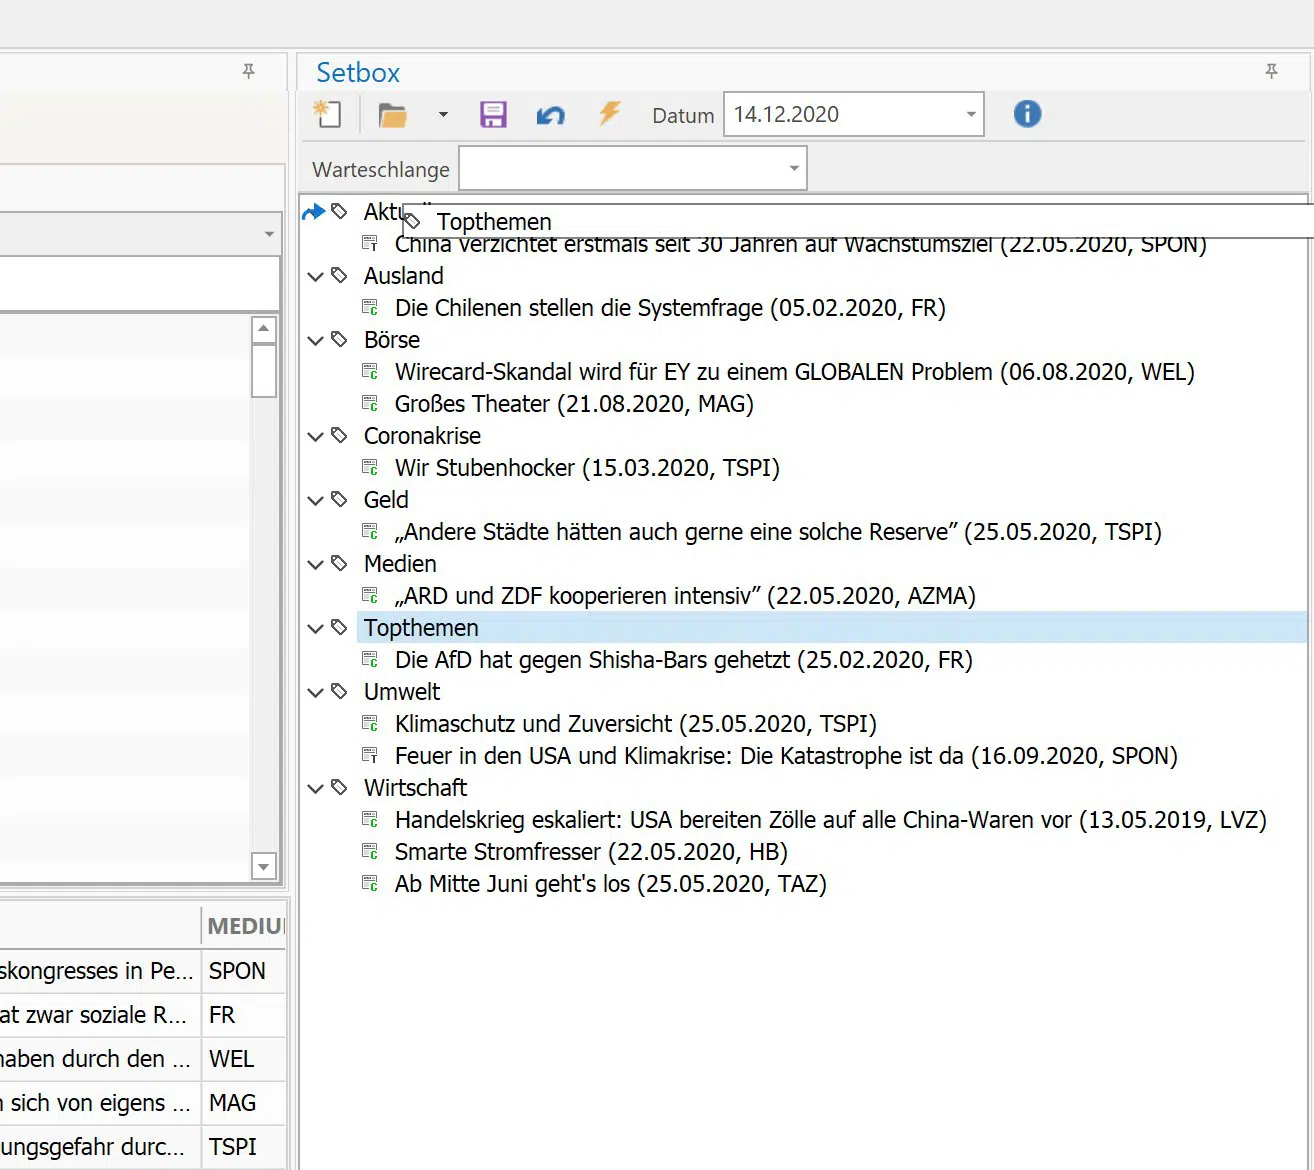Select the Ausland tree node
This screenshot has width=1314, height=1170.
tap(403, 276)
